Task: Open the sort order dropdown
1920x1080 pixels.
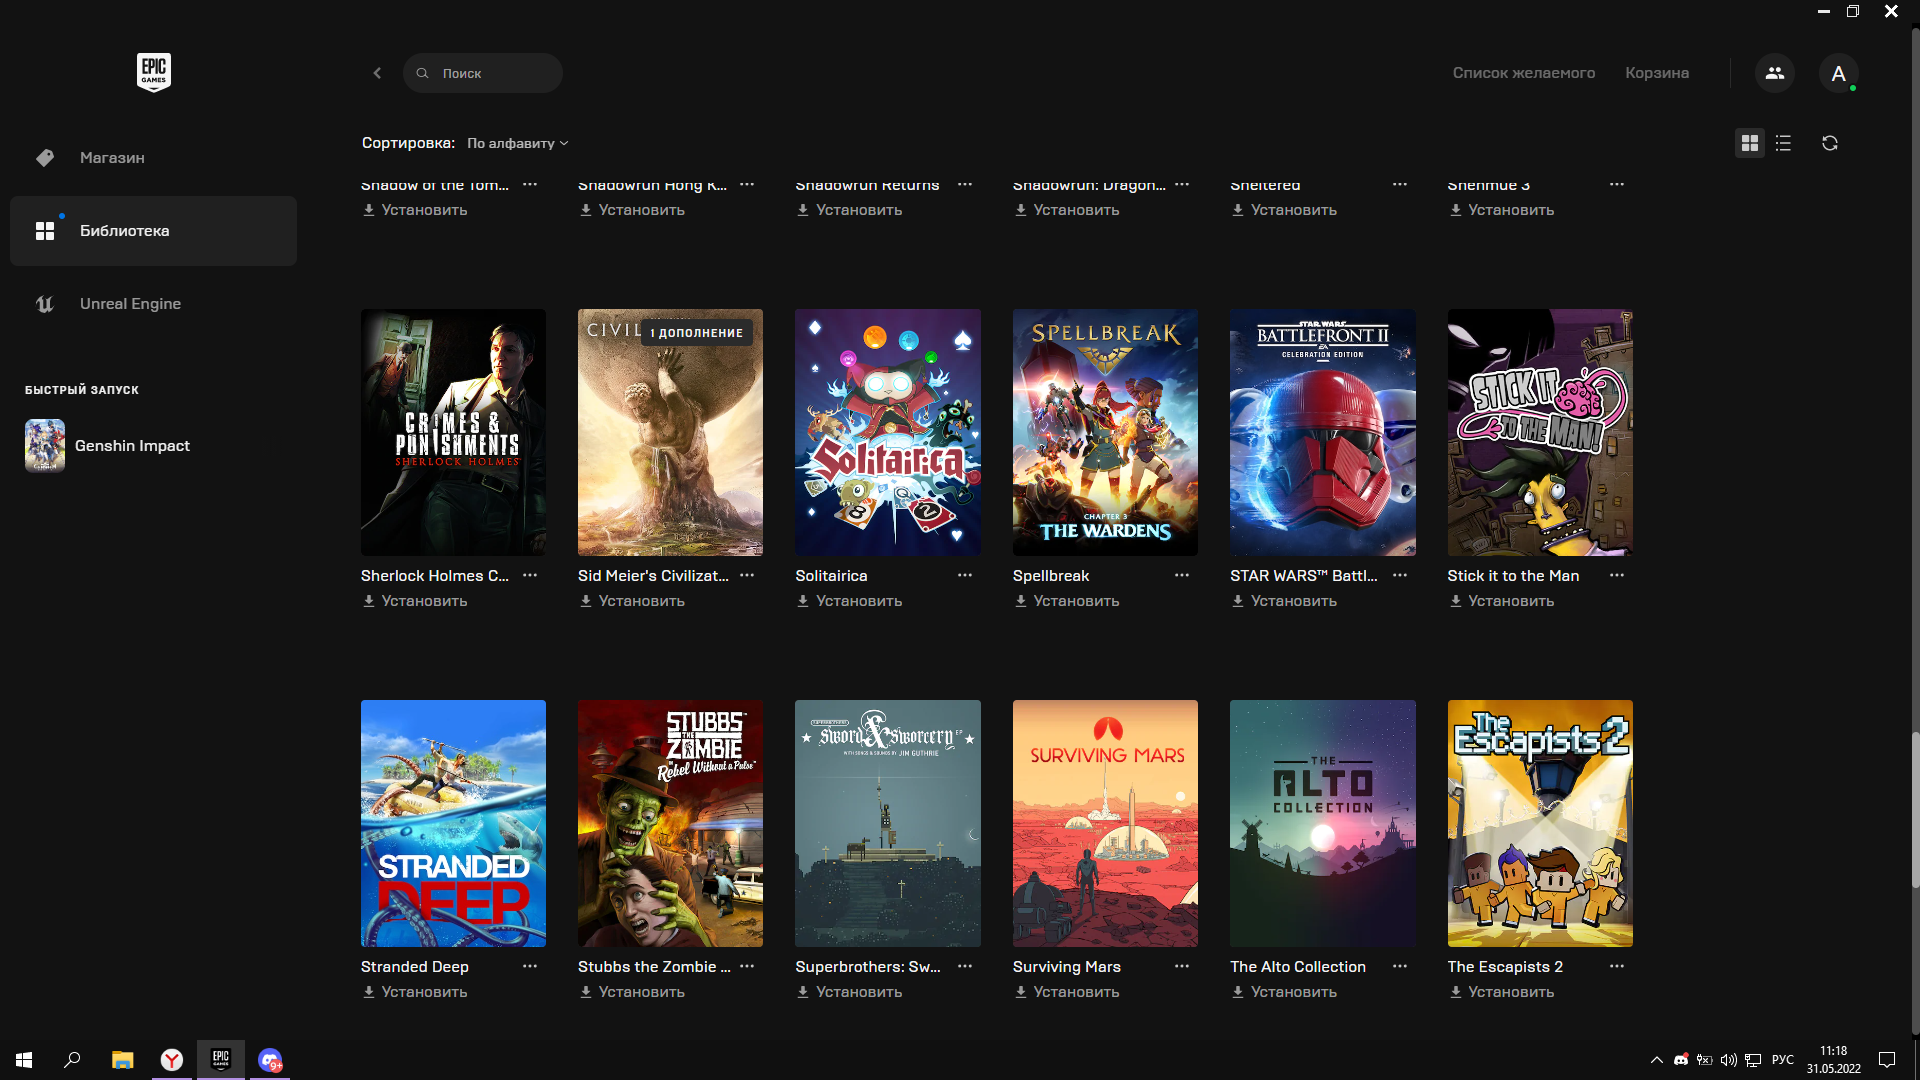Action: [517, 143]
